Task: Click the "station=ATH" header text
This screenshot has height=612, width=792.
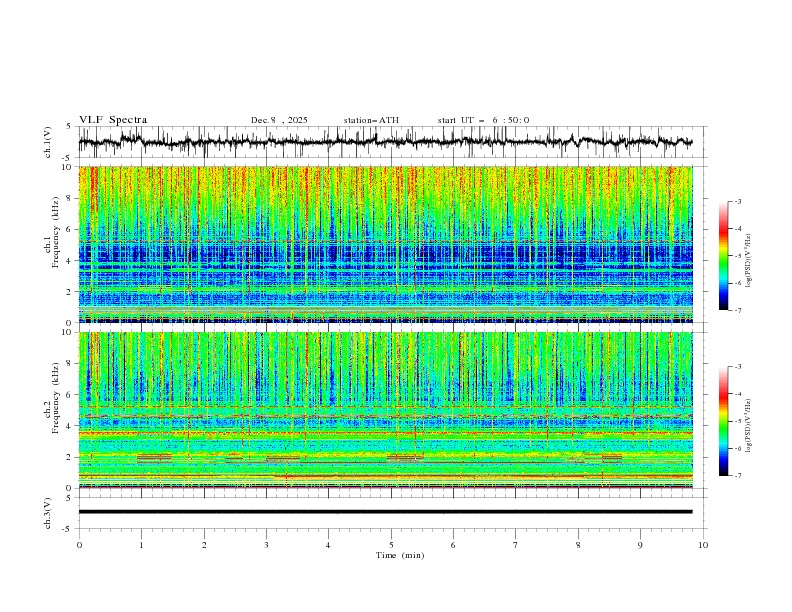Action: point(371,120)
